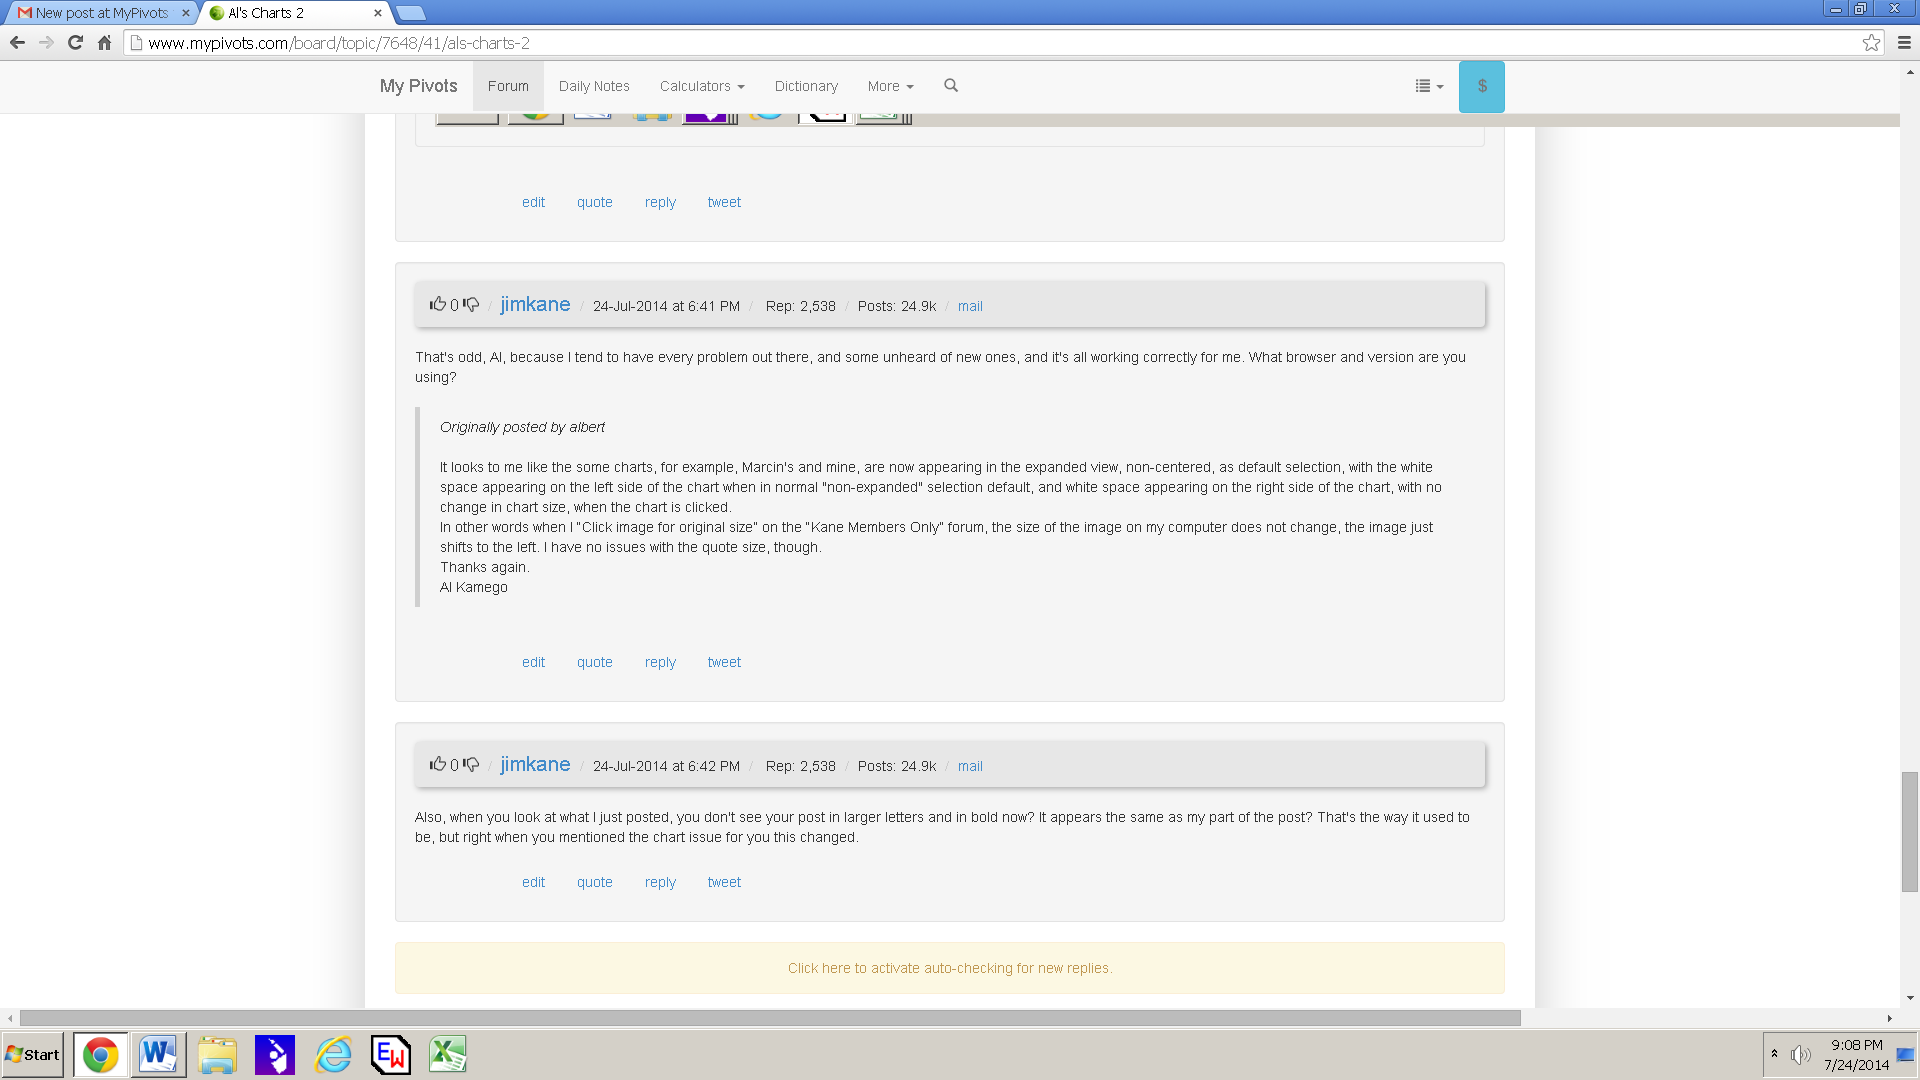Image resolution: width=1920 pixels, height=1080 pixels.
Task: Click reply under the 6:42 PM post
Action: pyautogui.click(x=660, y=882)
